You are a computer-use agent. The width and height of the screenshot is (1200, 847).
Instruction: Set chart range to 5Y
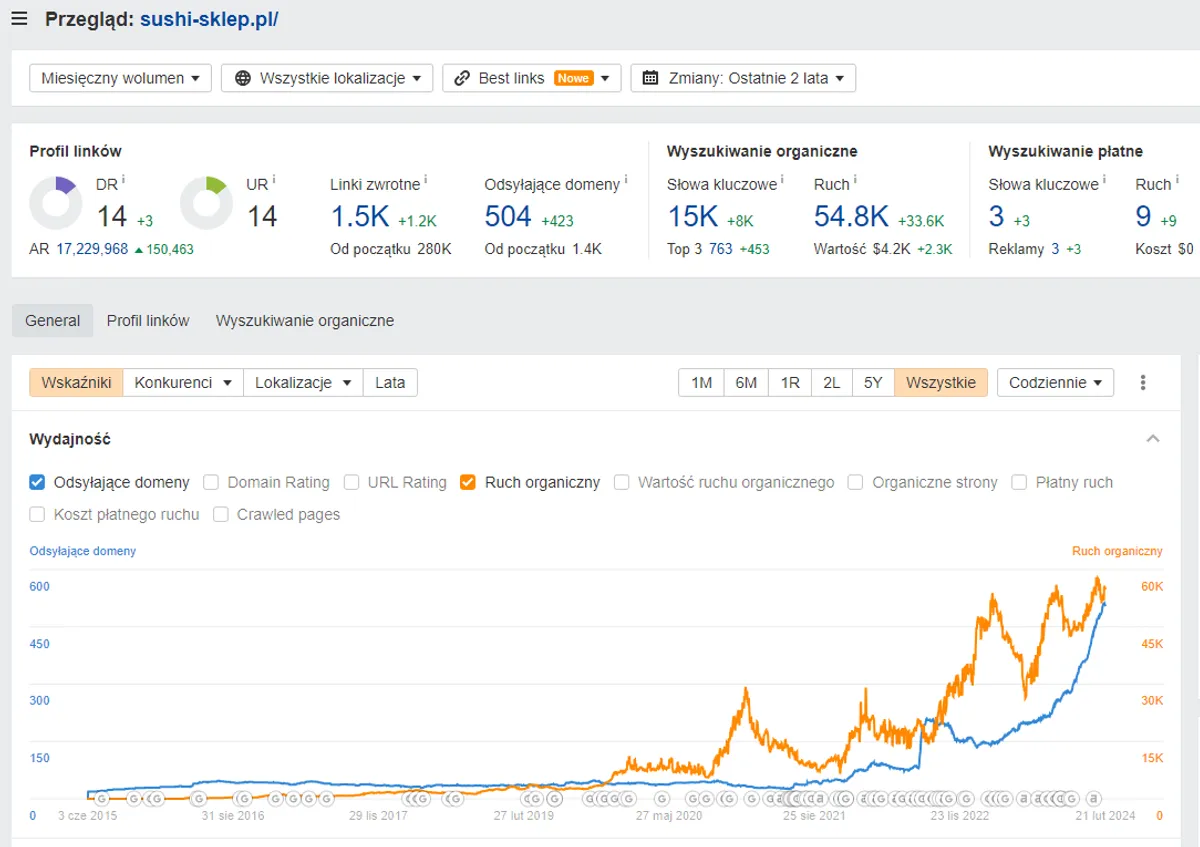tap(873, 382)
